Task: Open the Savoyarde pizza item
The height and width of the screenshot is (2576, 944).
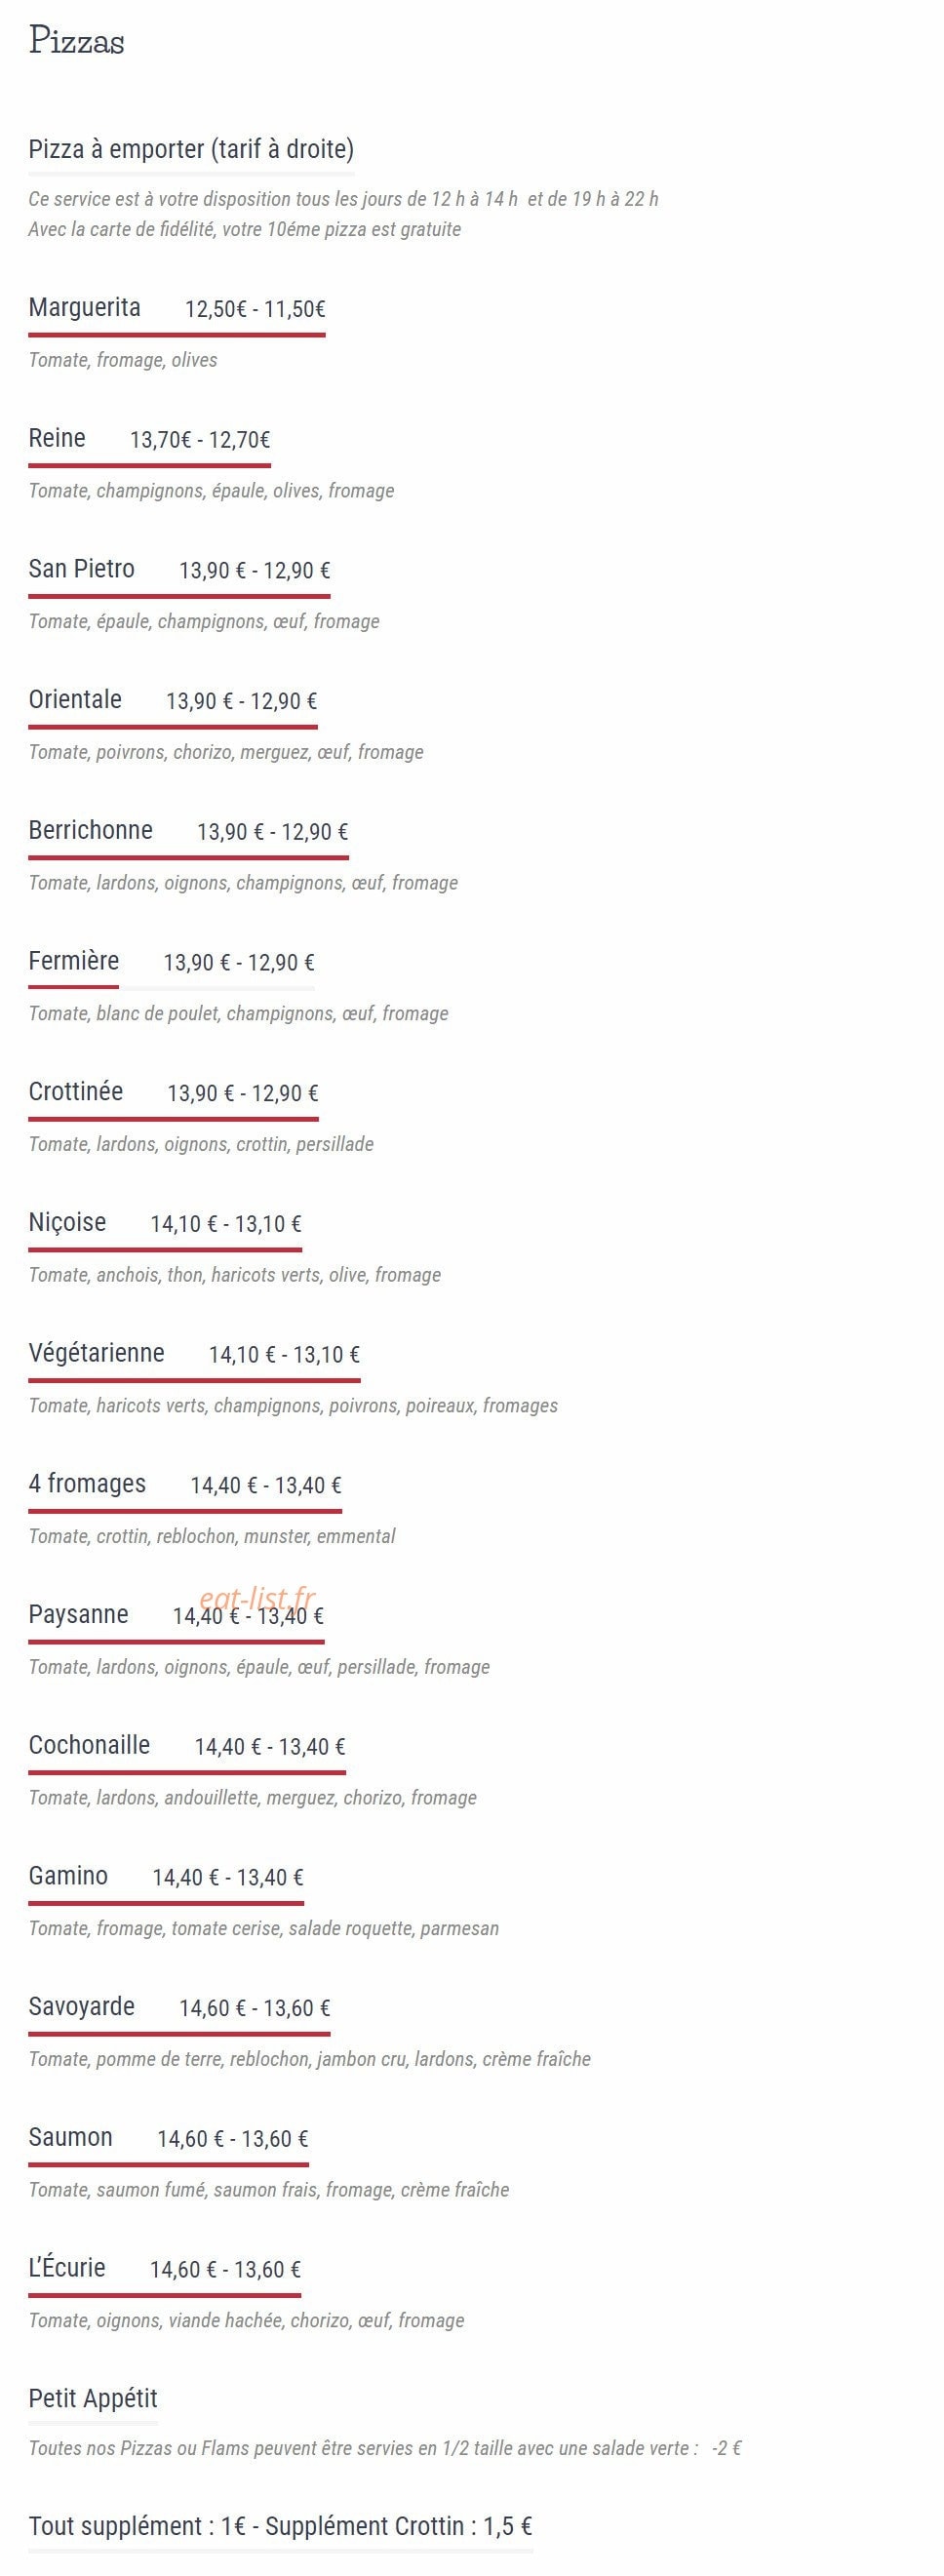Action: (x=82, y=2006)
